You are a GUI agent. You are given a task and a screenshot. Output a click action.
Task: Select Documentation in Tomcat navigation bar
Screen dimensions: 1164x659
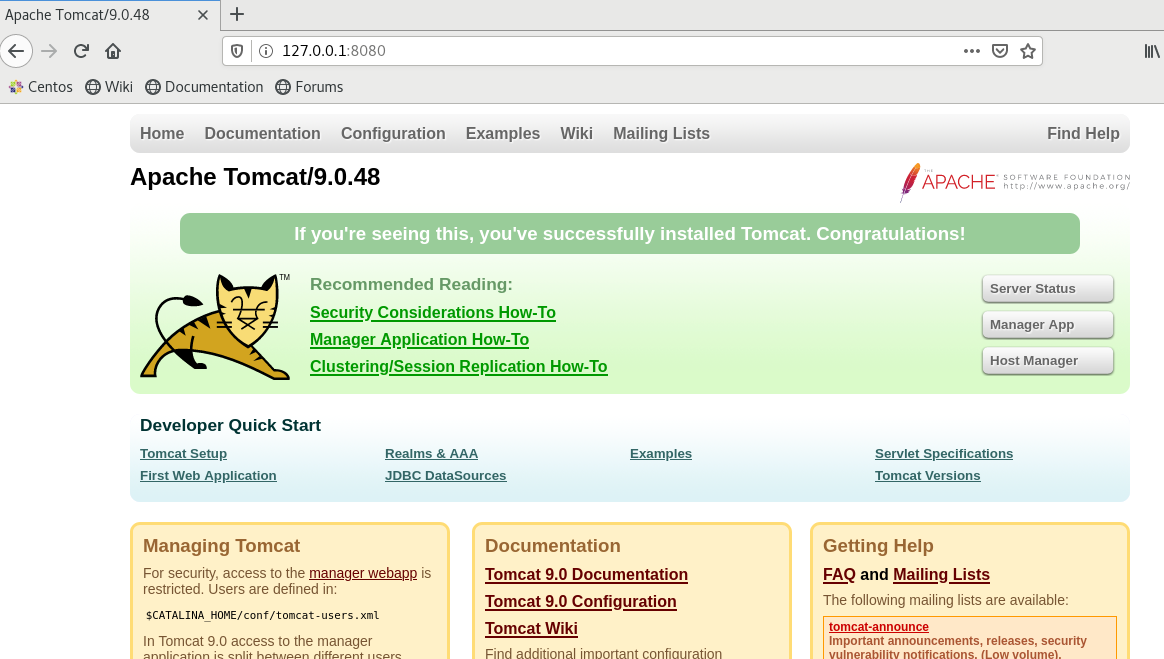(262, 133)
